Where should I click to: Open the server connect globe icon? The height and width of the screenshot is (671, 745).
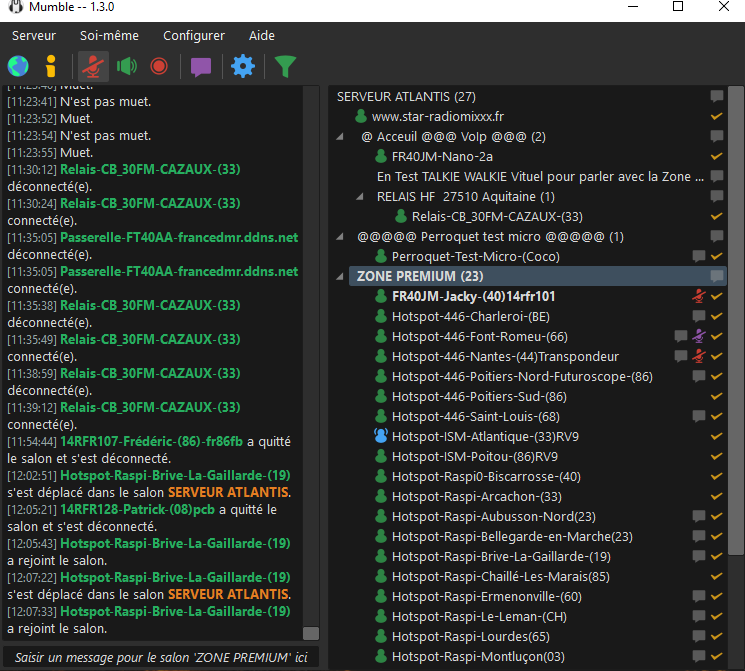tap(18, 66)
